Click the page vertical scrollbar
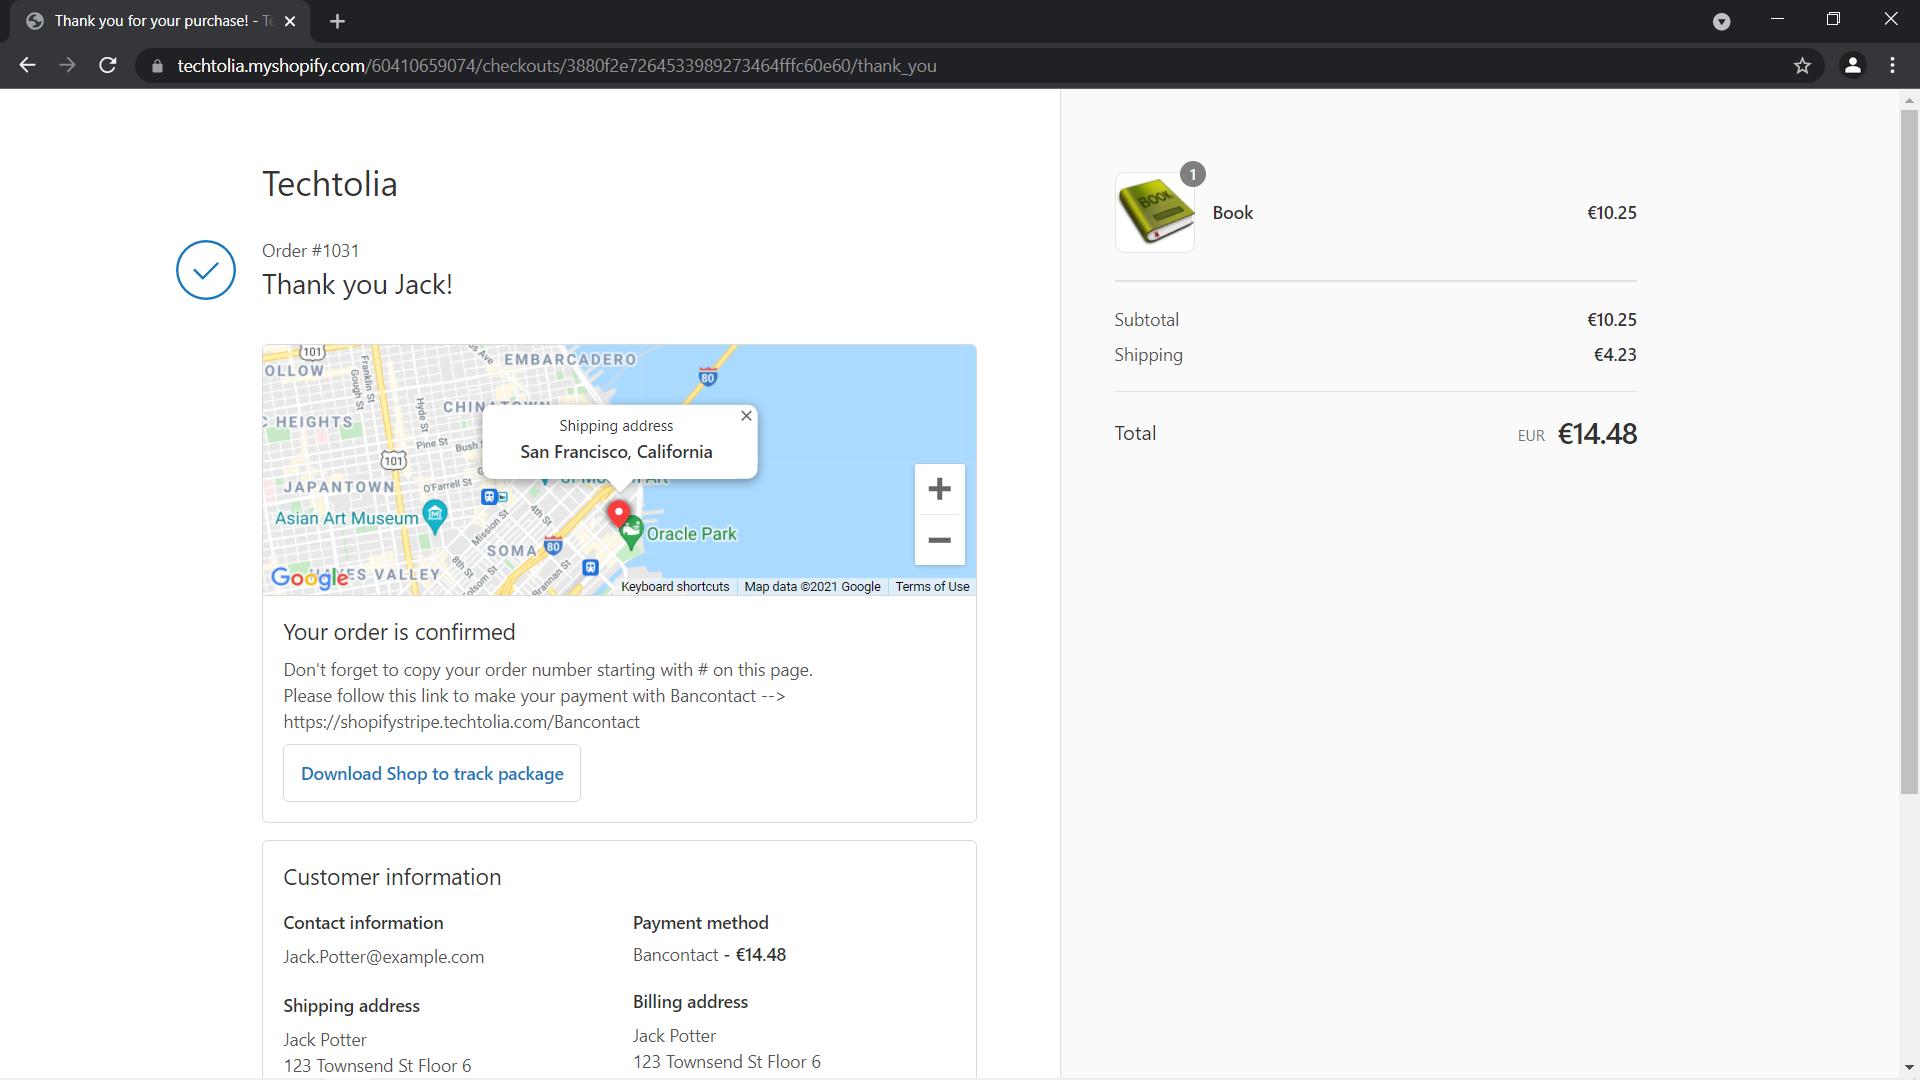 coord(1909,452)
